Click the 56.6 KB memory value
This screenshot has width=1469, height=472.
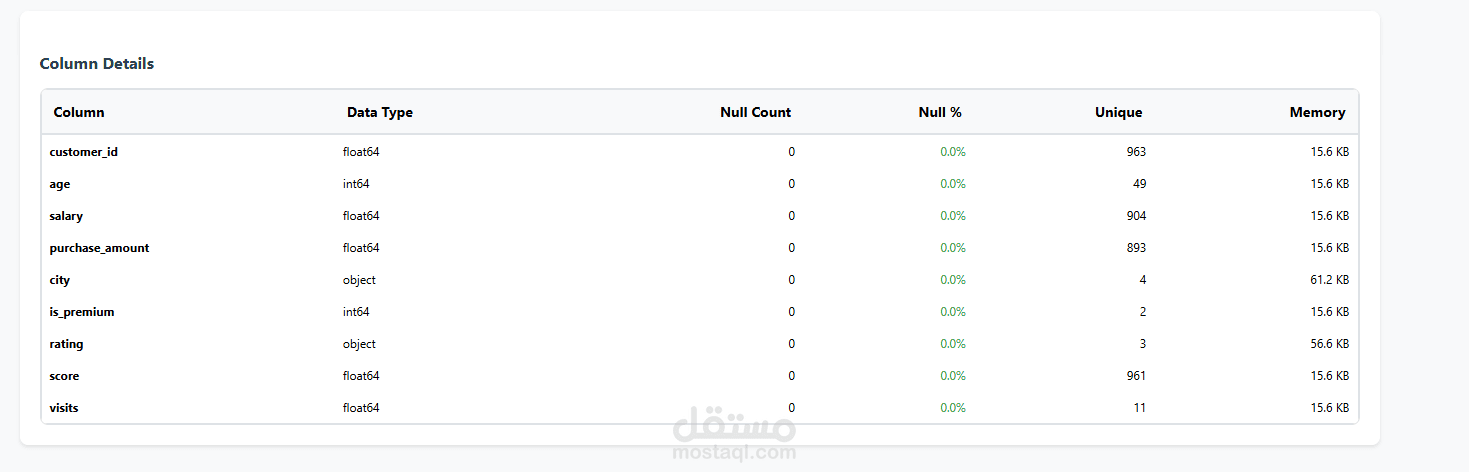tap(1329, 344)
